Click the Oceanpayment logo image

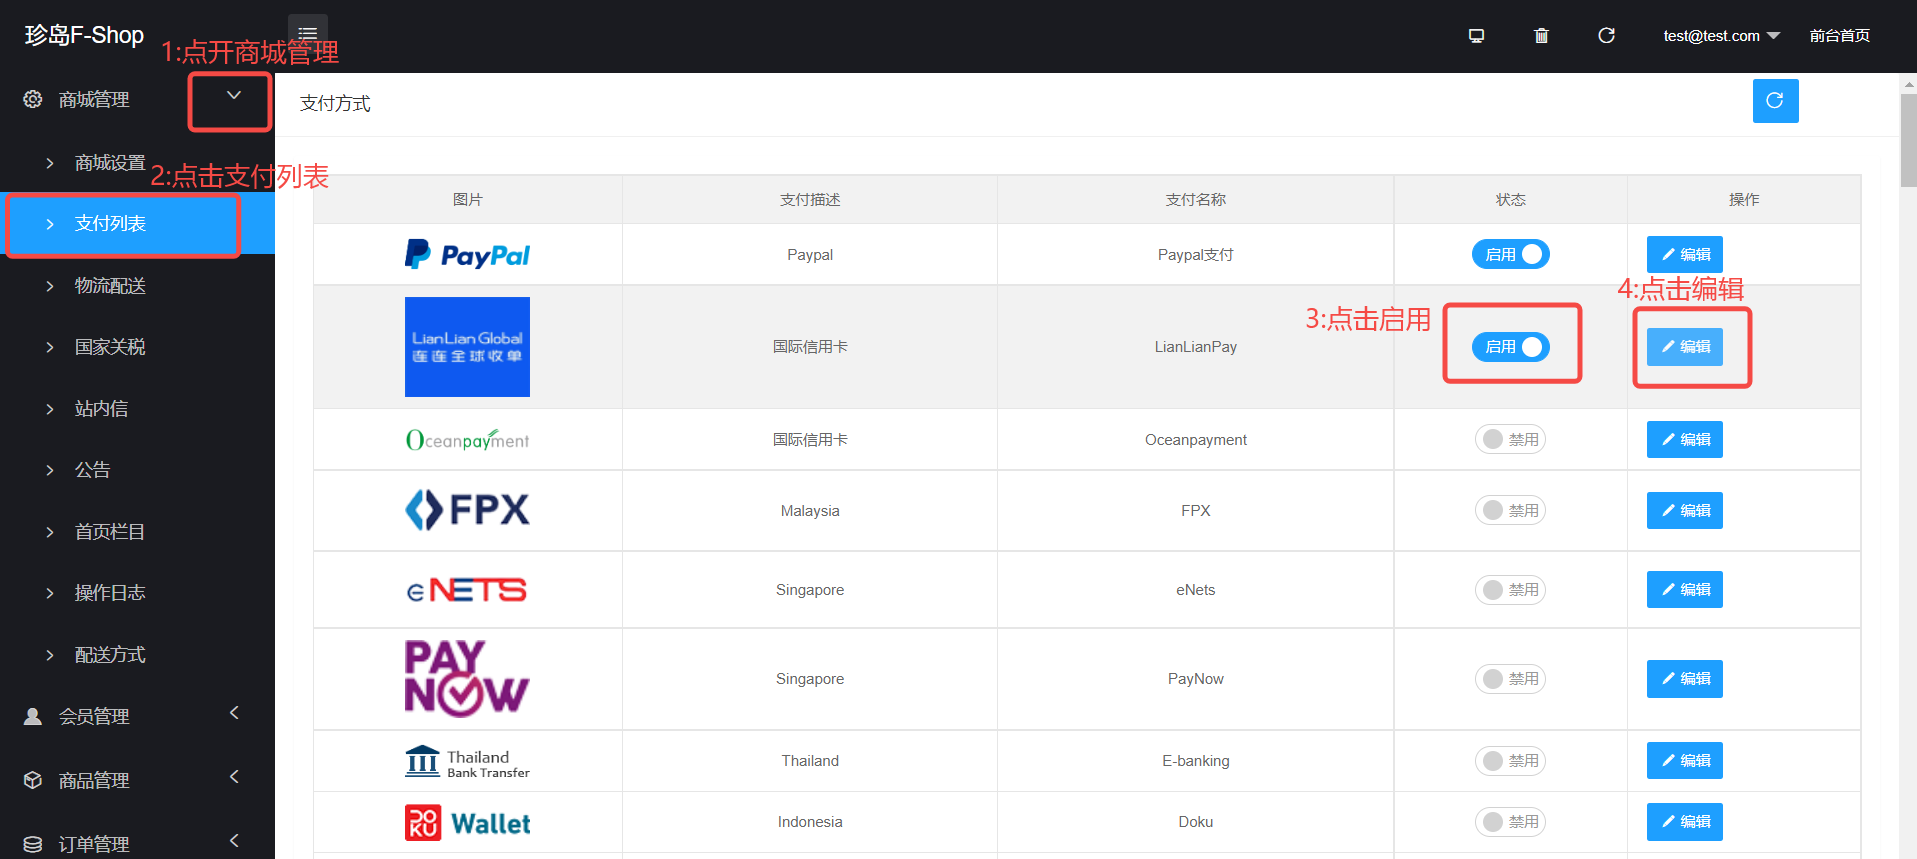tap(467, 440)
